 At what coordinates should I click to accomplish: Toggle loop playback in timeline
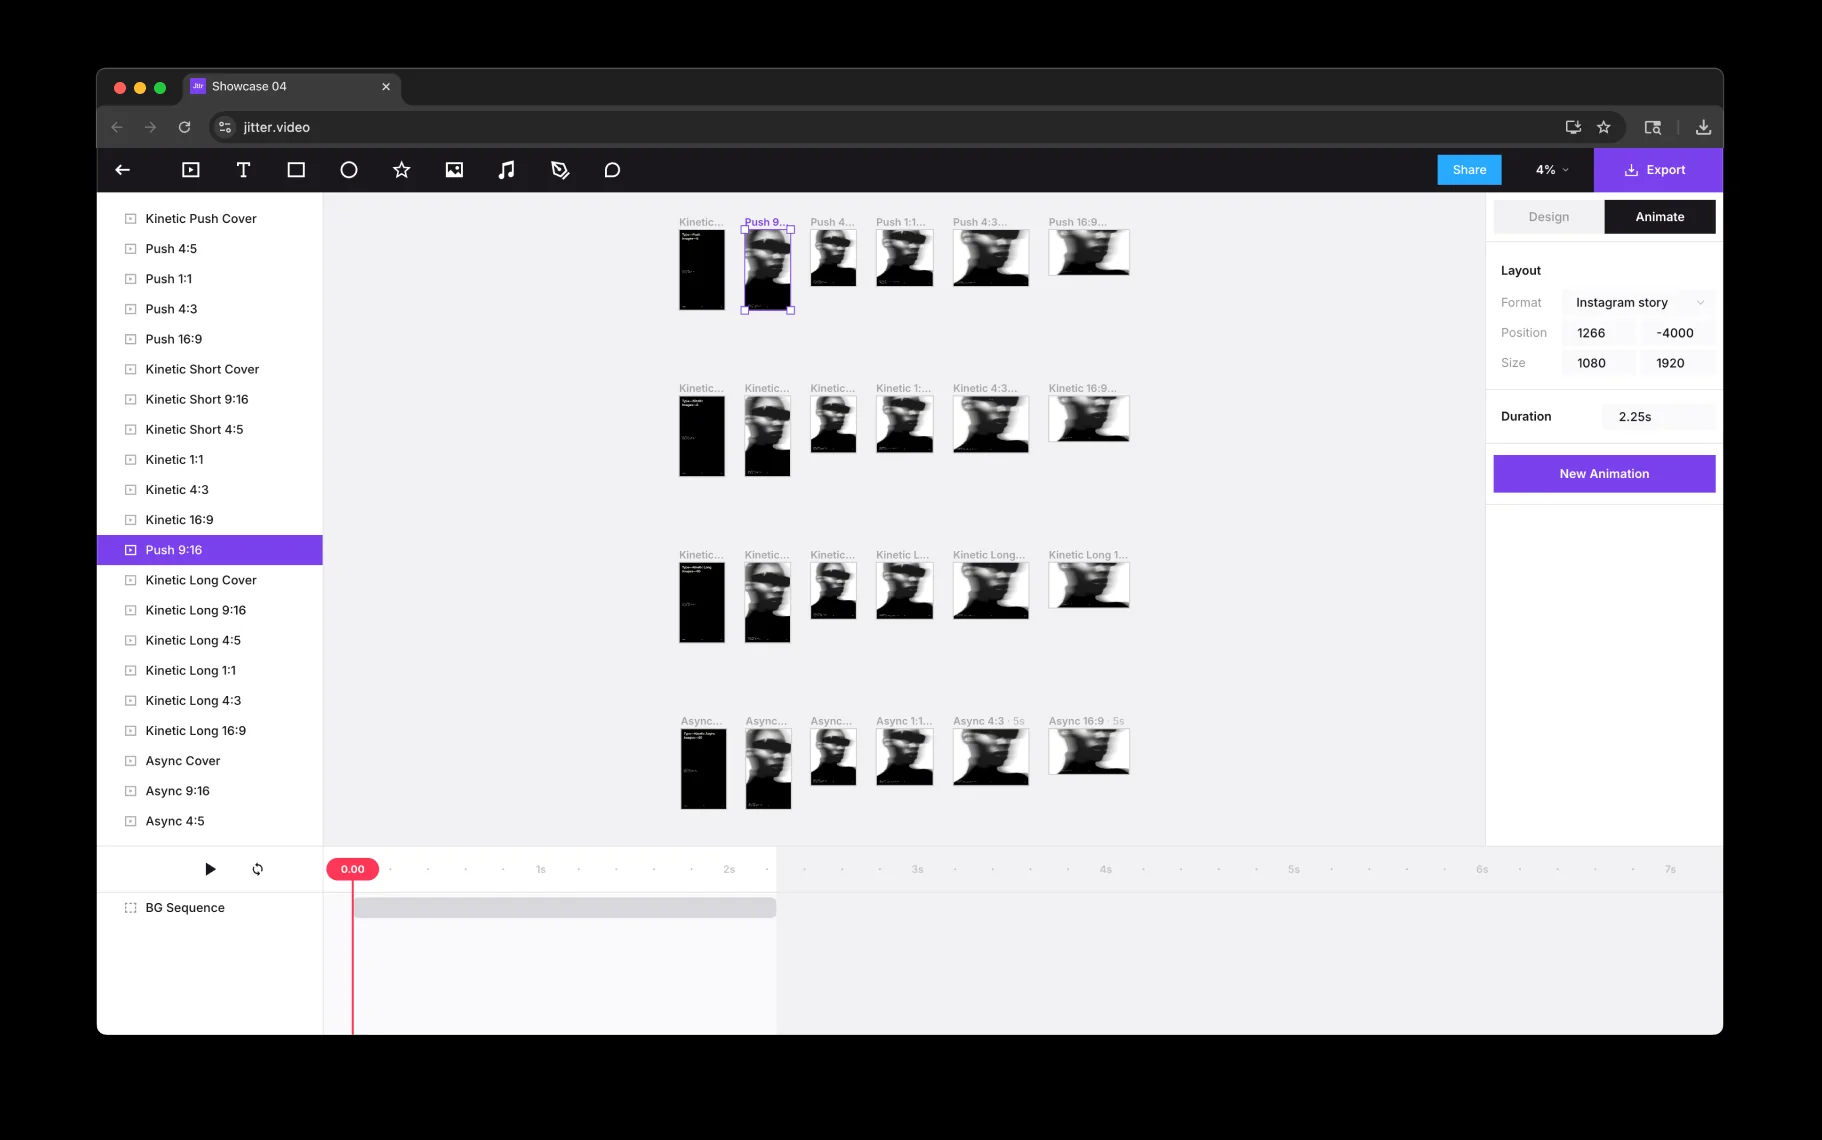[258, 869]
